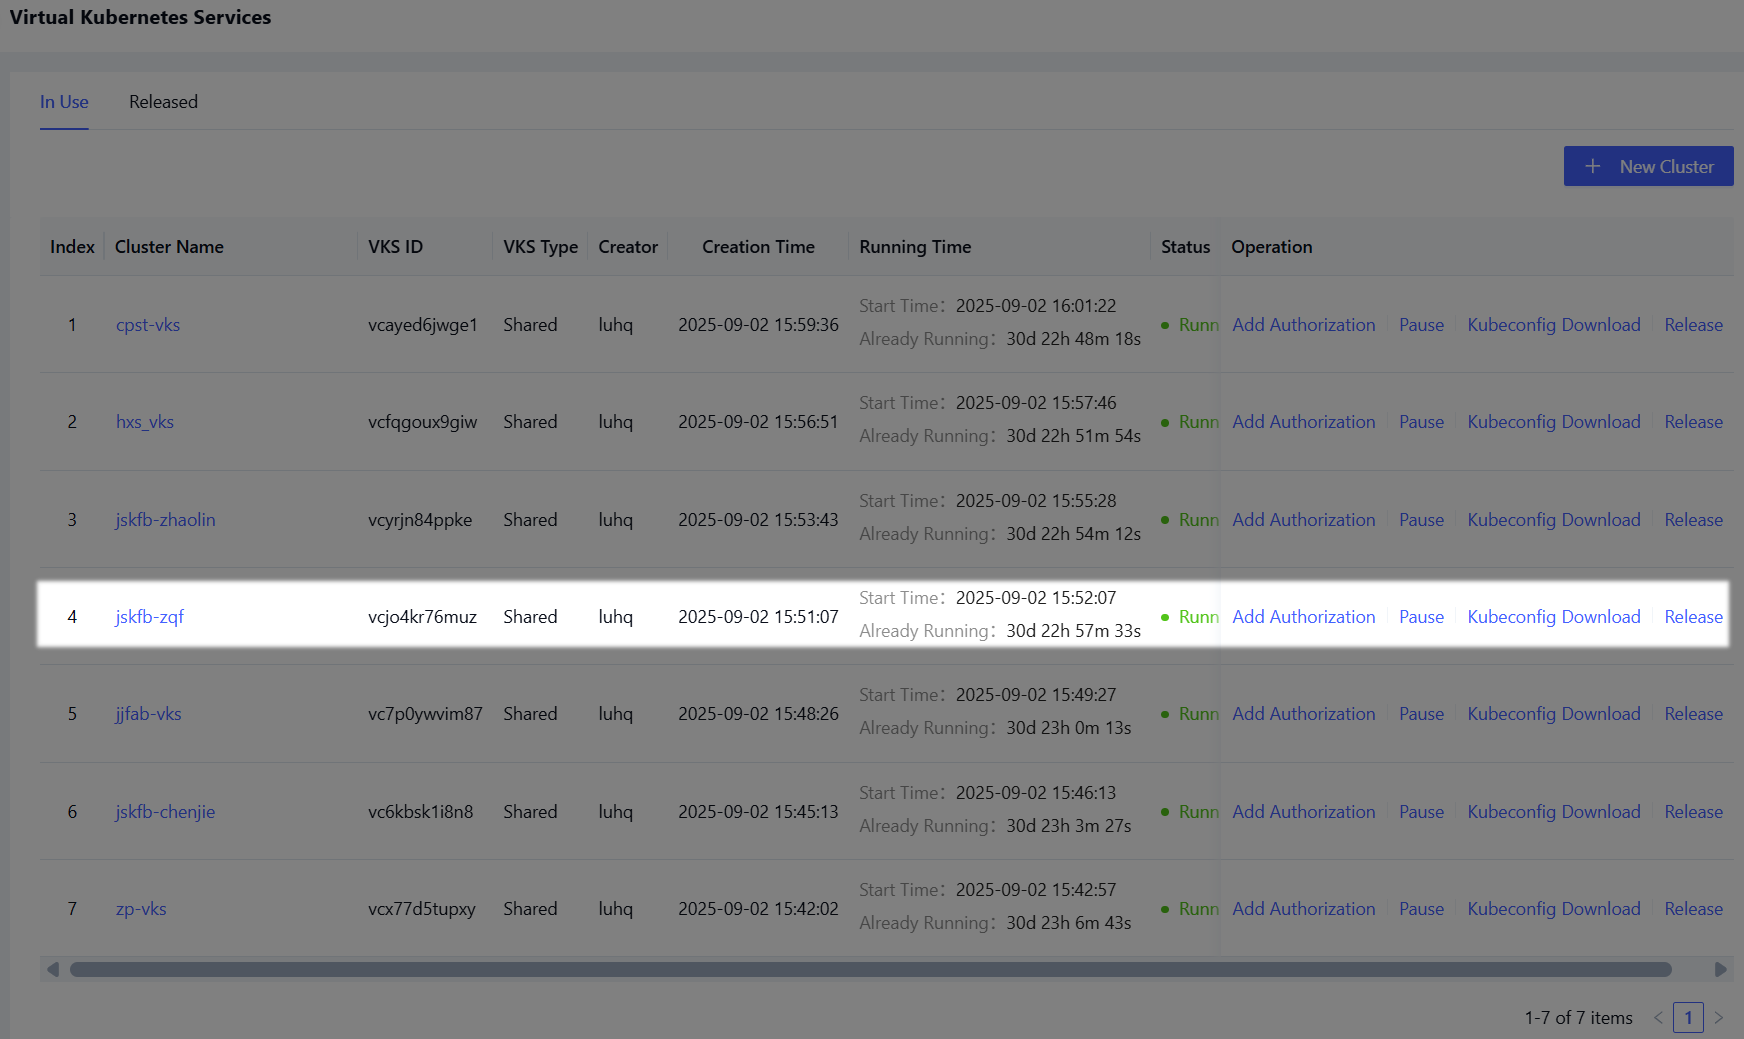Select the In Use tab
This screenshot has height=1039, width=1744.
click(x=64, y=102)
